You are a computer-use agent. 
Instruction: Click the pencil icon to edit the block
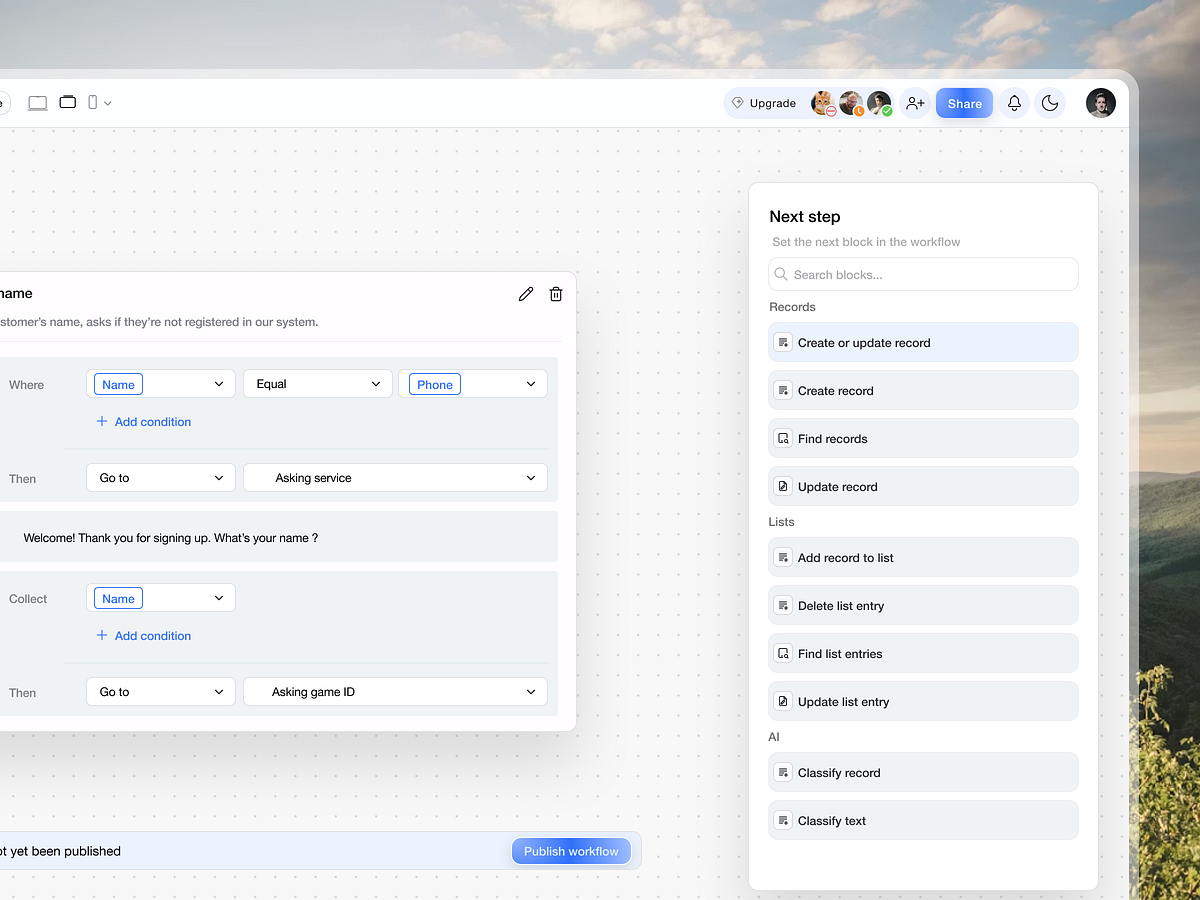526,293
